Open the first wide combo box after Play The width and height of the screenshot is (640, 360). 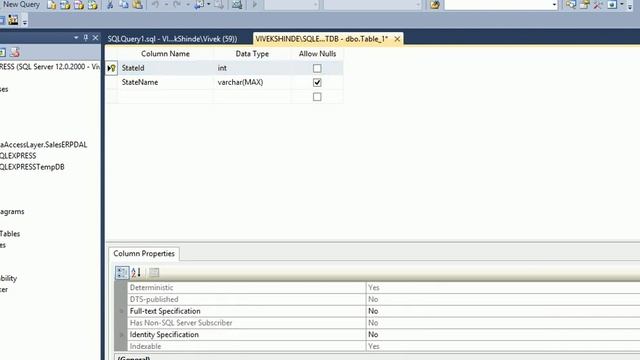click(x=292, y=5)
